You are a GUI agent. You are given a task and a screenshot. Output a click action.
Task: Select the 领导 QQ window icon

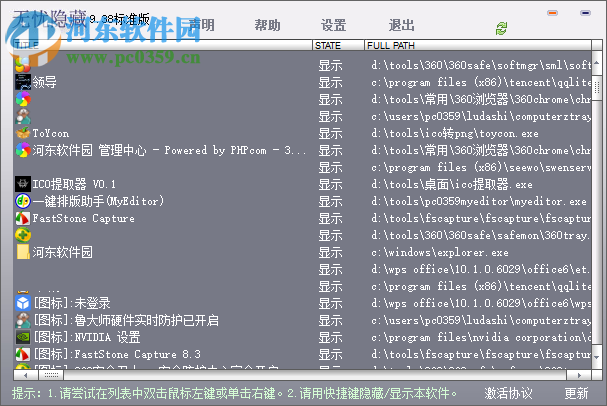pos(23,82)
